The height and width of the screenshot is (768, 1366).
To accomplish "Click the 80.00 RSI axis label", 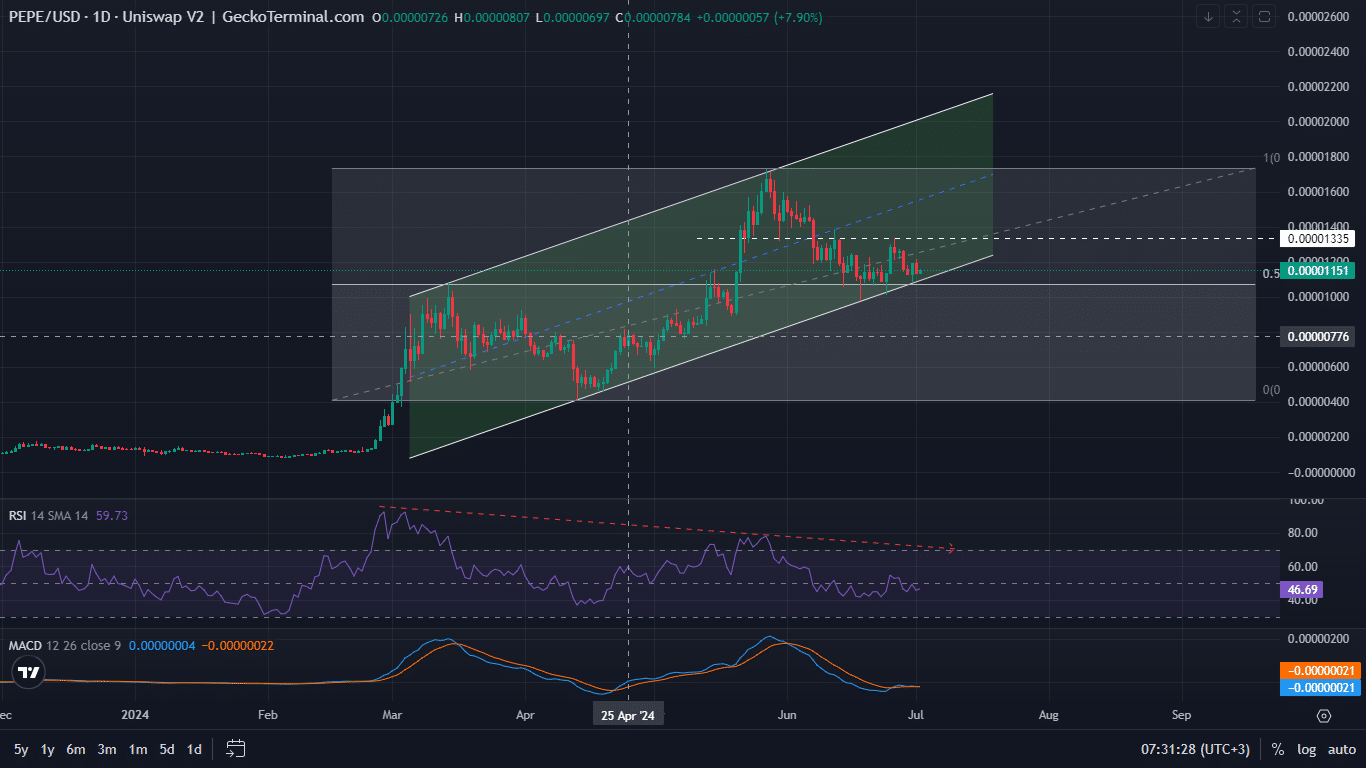I will tap(1300, 533).
